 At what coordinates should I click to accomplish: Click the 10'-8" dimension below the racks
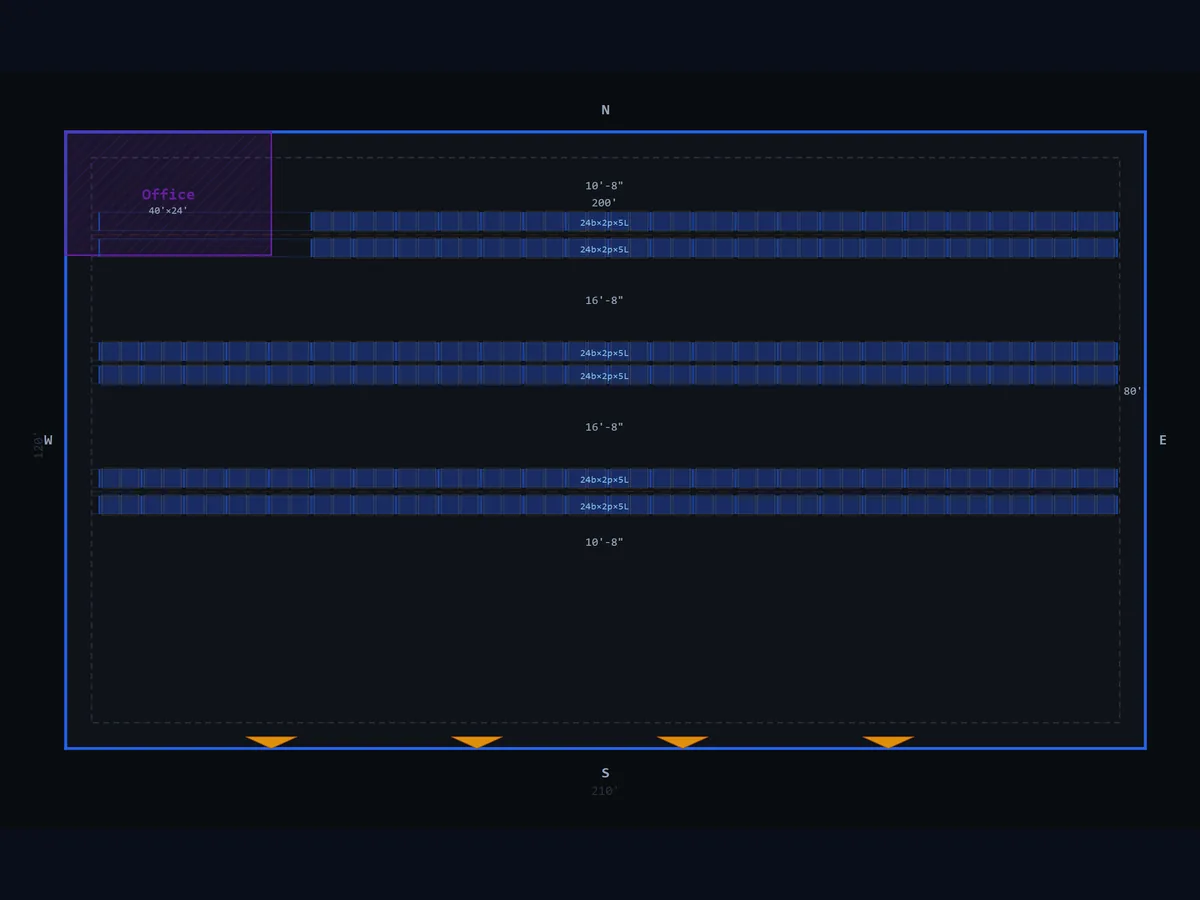pos(604,542)
